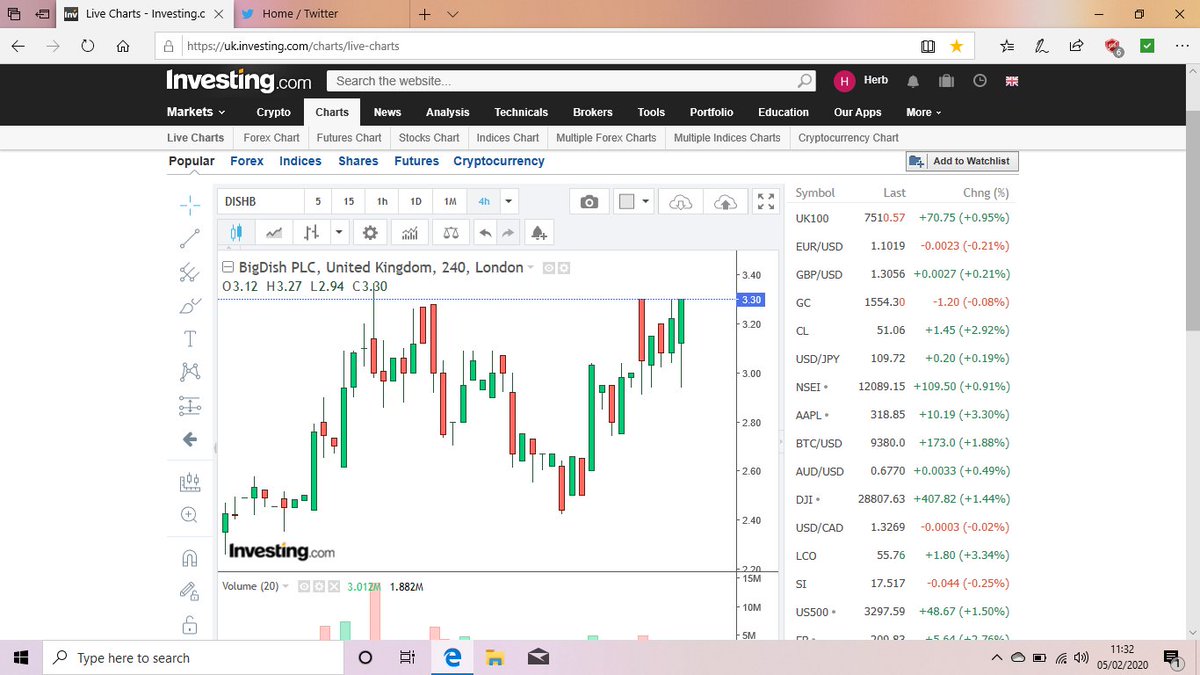Image resolution: width=1200 pixels, height=675 pixels.
Task: Go to Cryptocurrency Chart submenu
Action: click(x=848, y=138)
